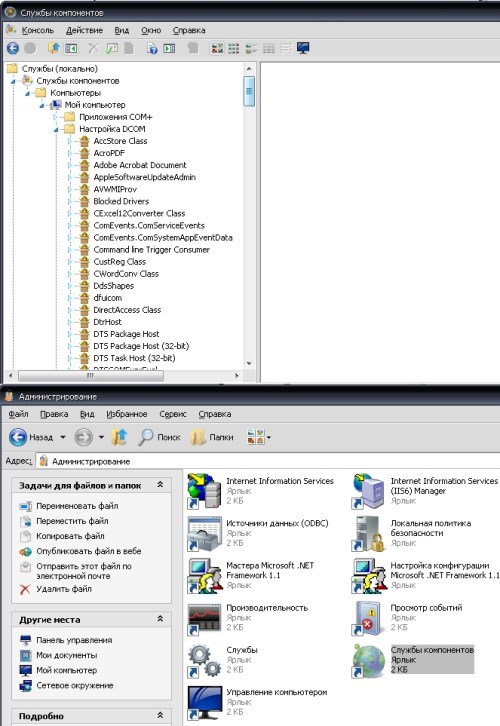Click the Папки folders button
The image size is (500, 726).
pos(212,437)
